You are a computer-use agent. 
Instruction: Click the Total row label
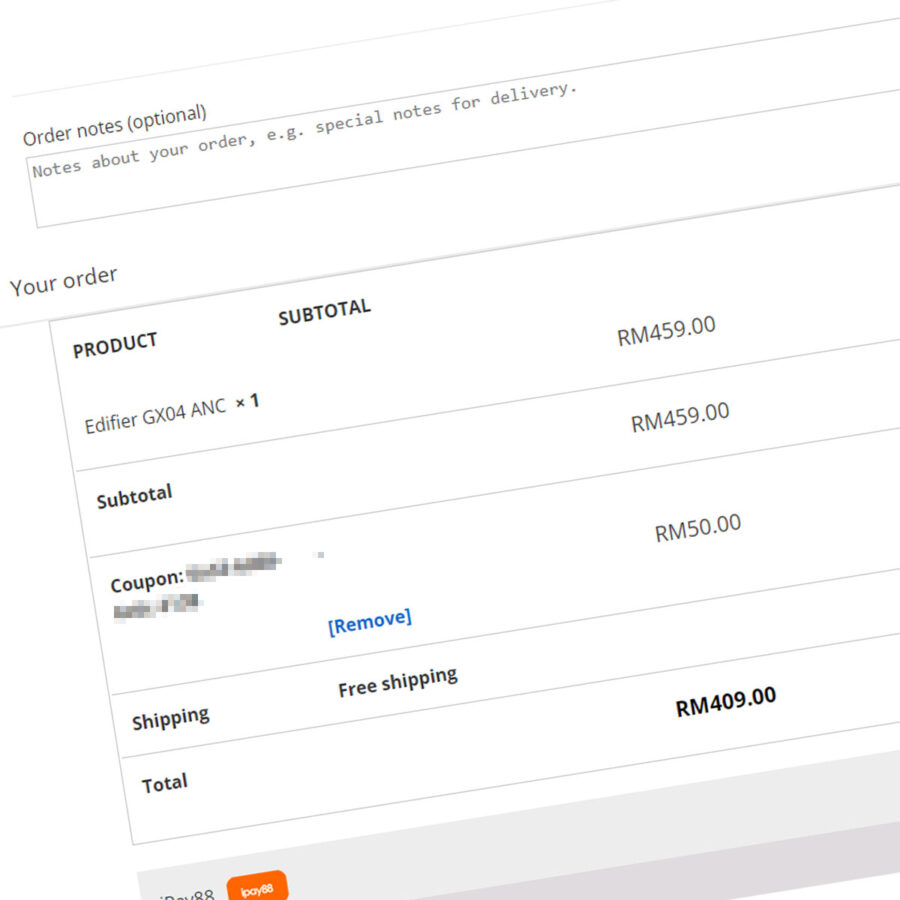[x=165, y=783]
